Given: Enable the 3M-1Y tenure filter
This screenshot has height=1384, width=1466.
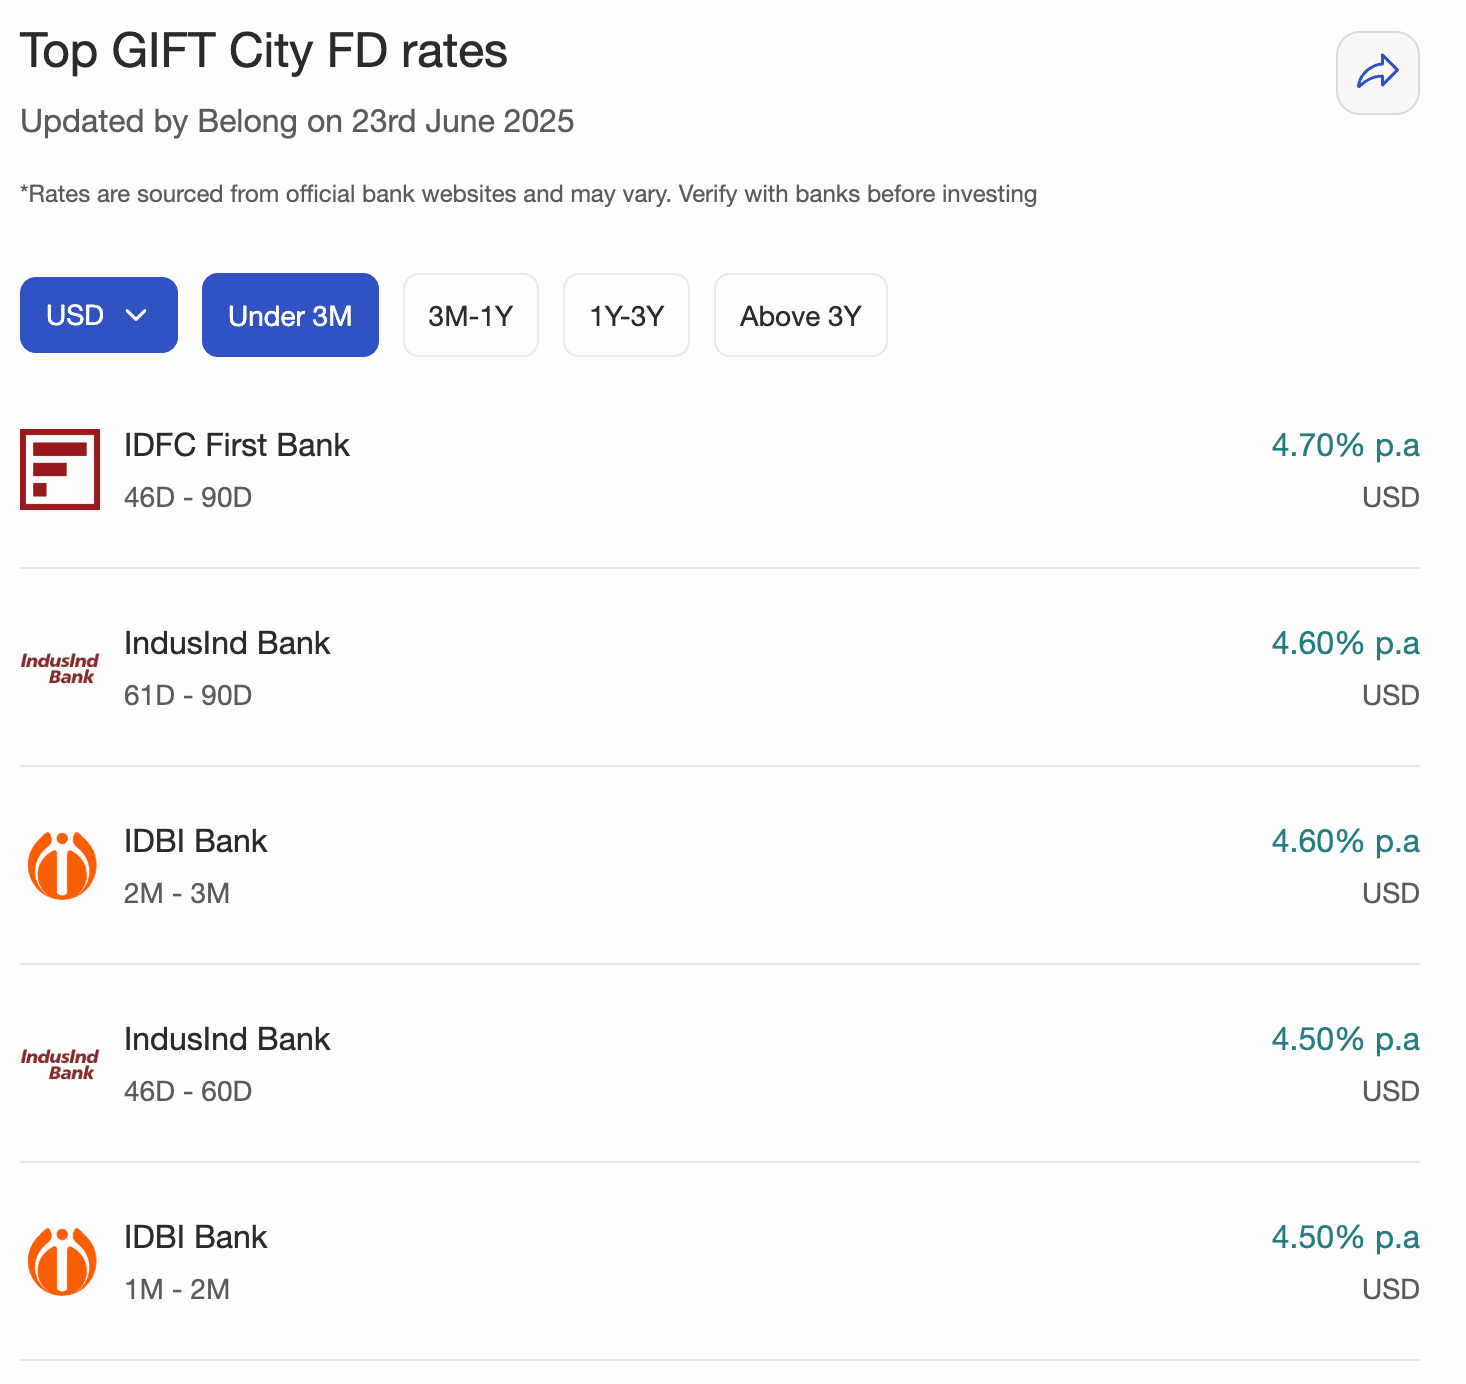Looking at the screenshot, I should tap(471, 315).
